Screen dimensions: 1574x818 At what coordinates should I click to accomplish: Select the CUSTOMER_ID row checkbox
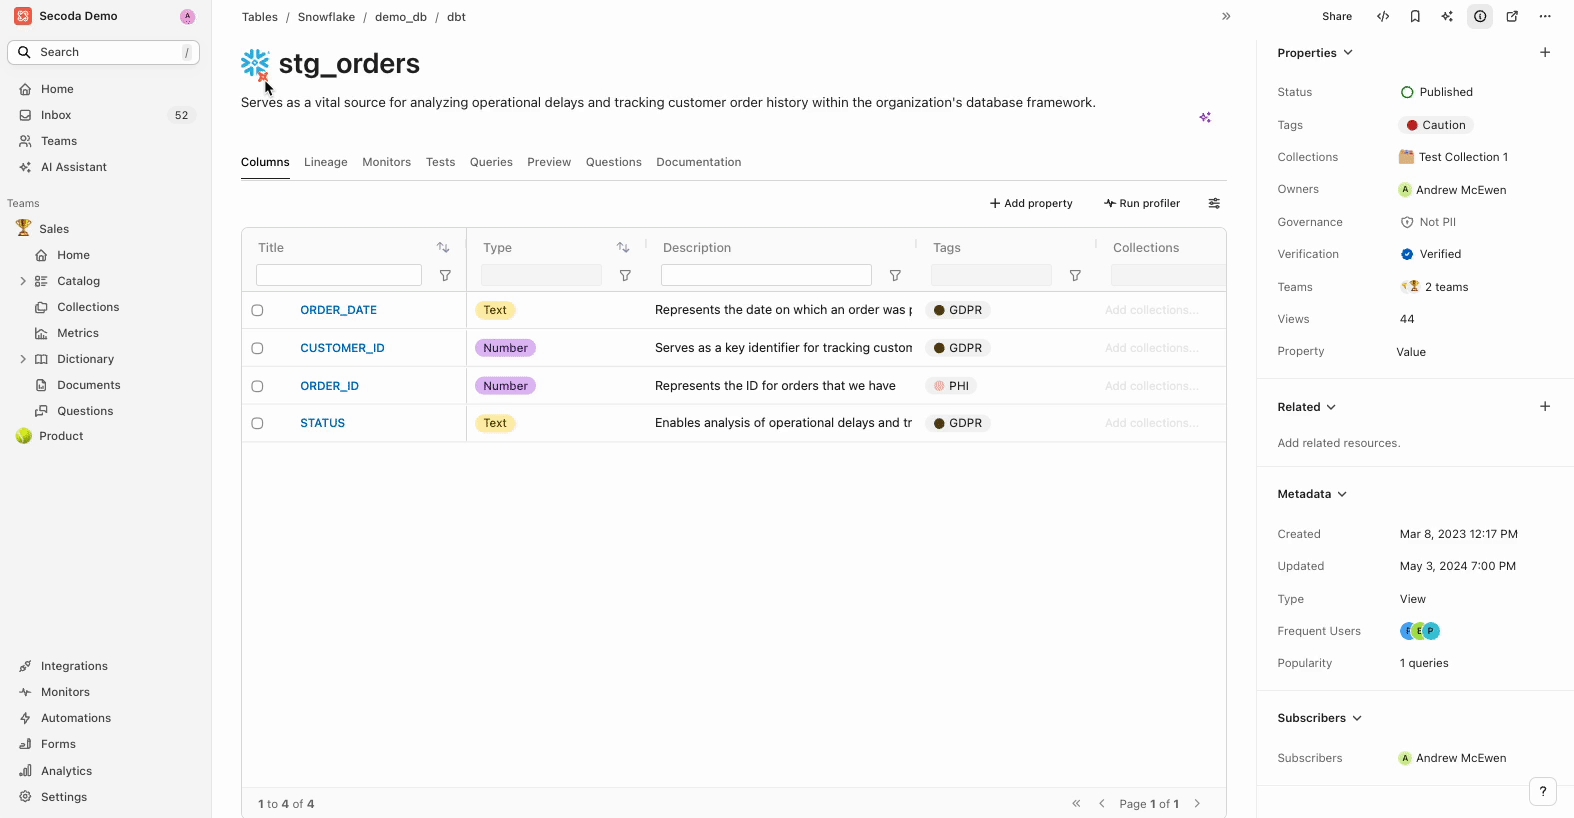[257, 349]
